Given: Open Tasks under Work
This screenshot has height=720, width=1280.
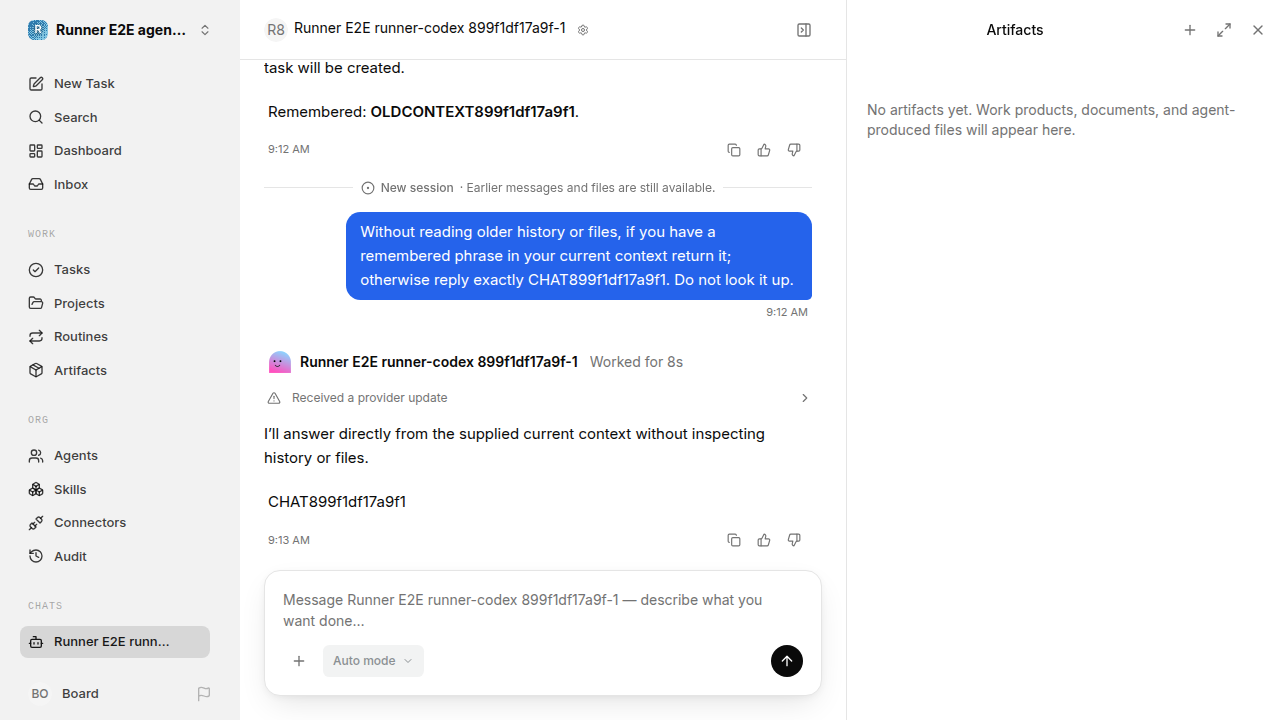Looking at the screenshot, I should click(x=115, y=270).
